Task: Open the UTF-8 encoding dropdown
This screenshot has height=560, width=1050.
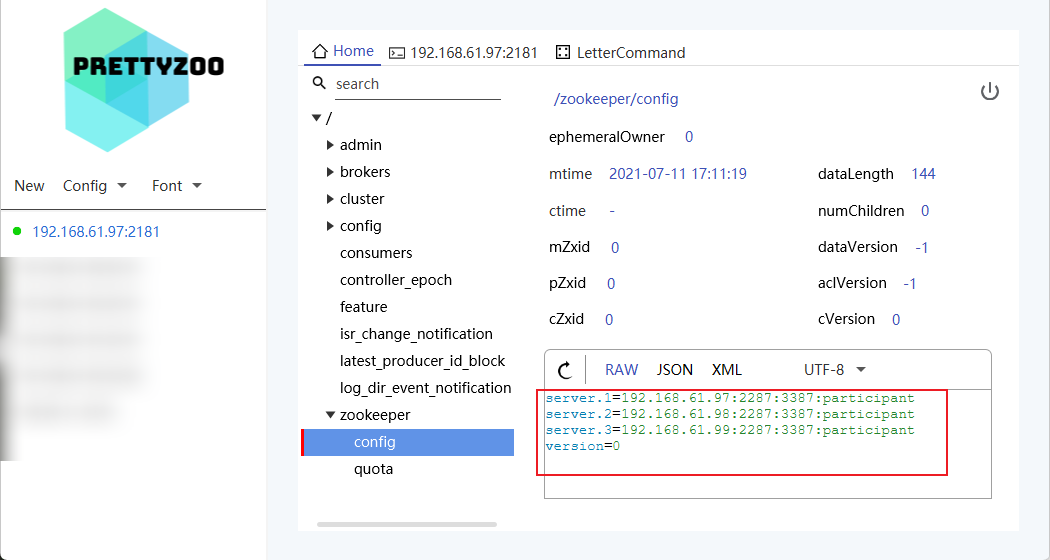Action: (834, 370)
